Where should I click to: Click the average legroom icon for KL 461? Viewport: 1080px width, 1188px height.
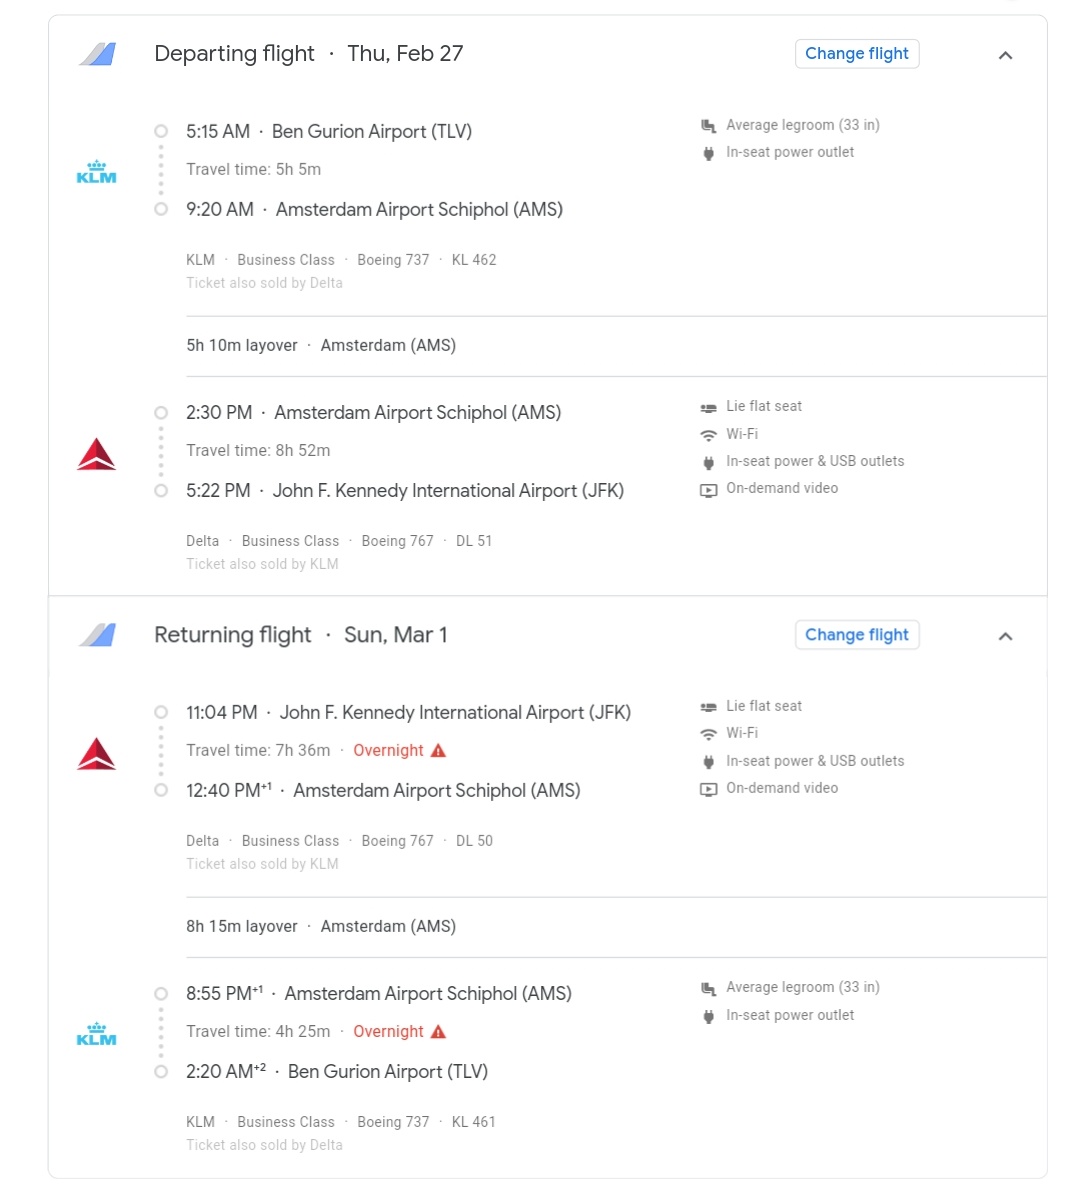coord(710,987)
